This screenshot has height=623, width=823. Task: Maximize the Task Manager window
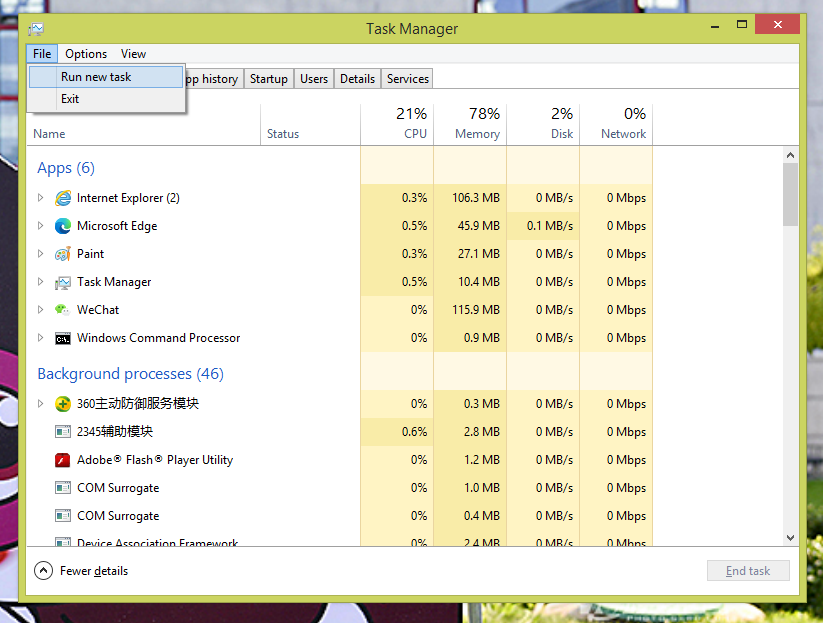[x=742, y=25]
